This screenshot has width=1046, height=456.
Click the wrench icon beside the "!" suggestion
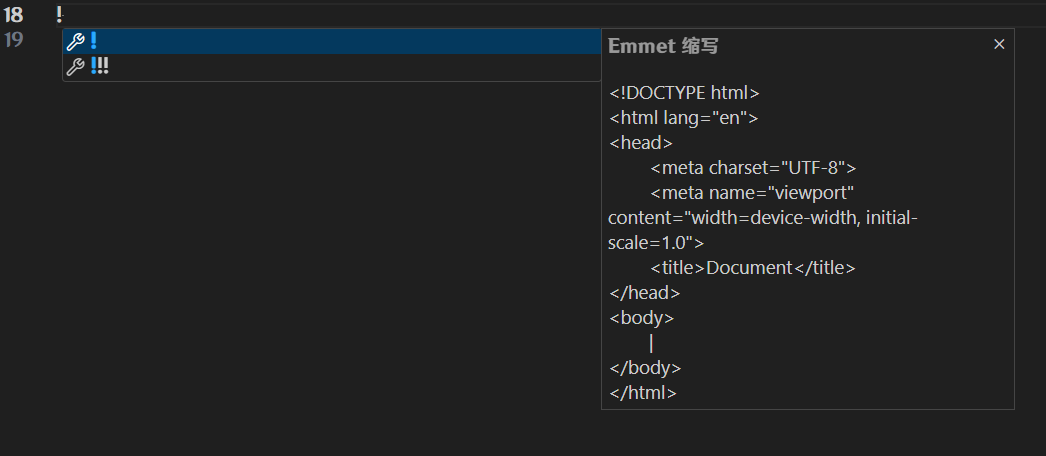coord(75,42)
